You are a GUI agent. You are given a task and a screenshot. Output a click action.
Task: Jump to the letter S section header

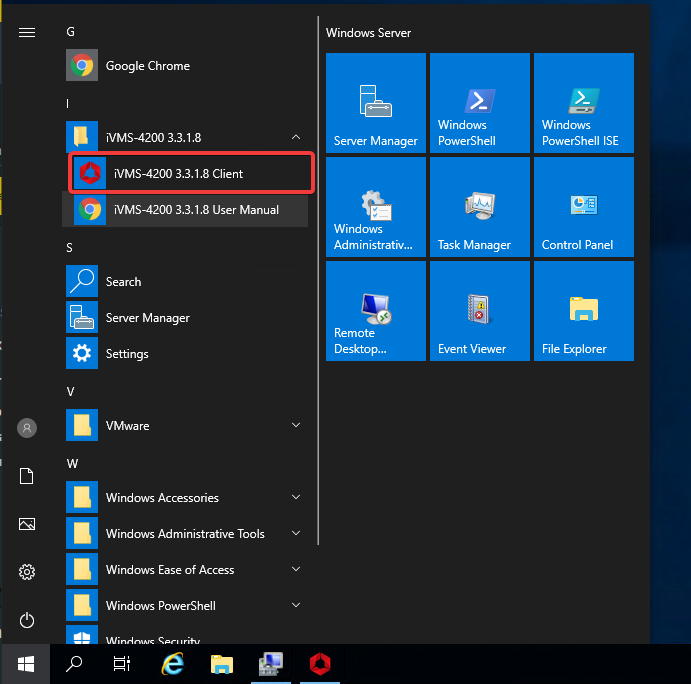click(70, 247)
